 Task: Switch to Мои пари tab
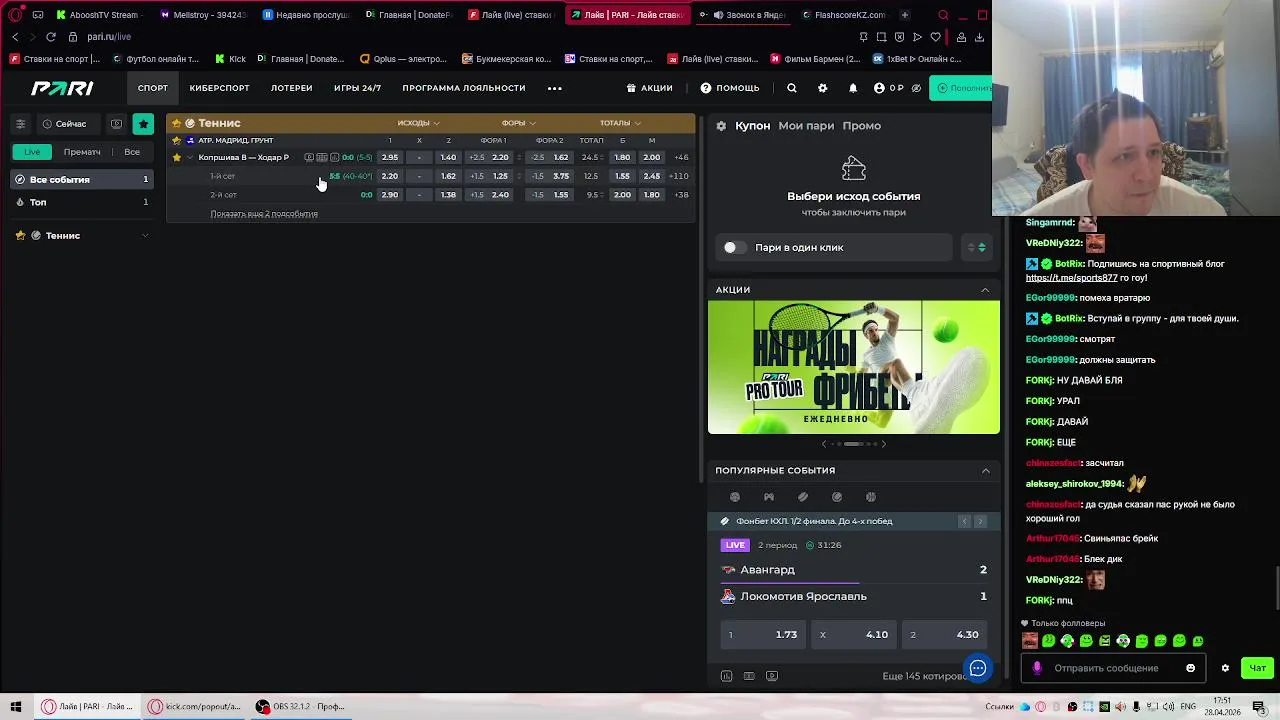tap(806, 126)
